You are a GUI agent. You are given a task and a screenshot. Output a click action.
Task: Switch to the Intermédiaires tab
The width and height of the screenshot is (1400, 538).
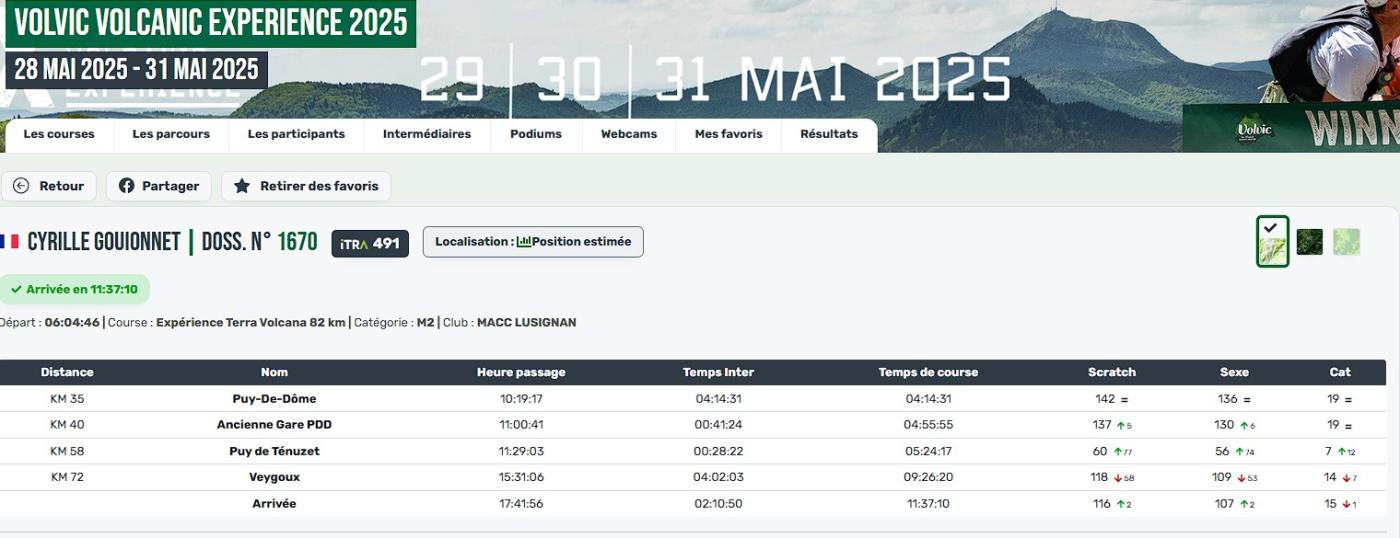(427, 134)
